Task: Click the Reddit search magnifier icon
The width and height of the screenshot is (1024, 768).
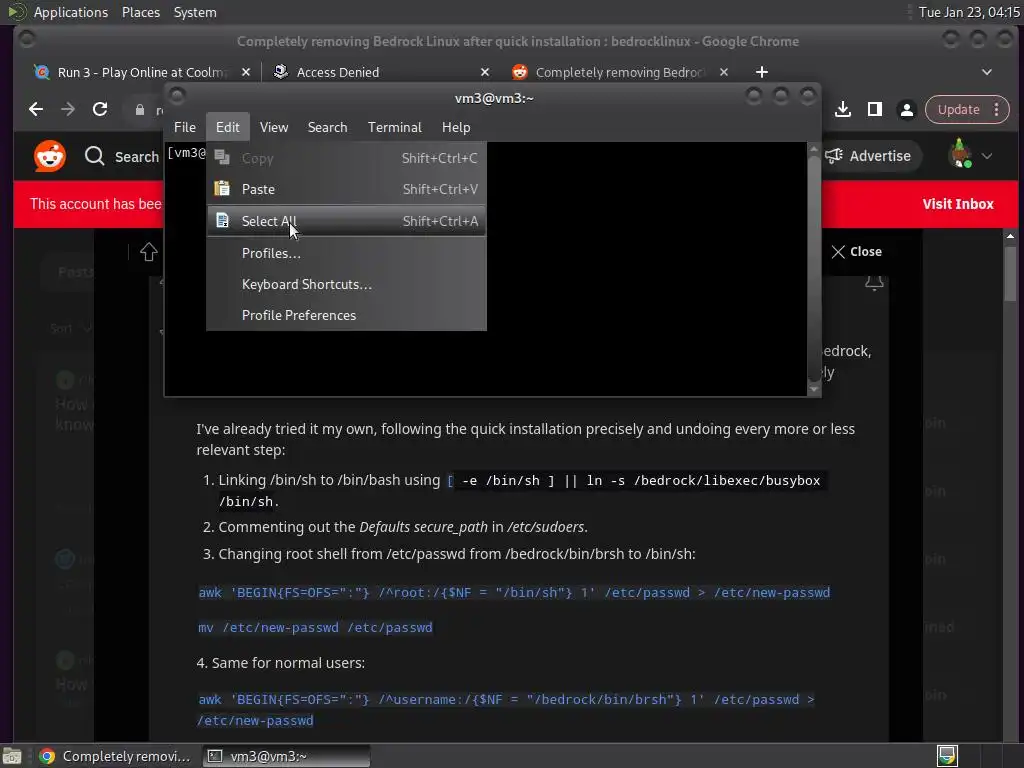Action: 95,156
